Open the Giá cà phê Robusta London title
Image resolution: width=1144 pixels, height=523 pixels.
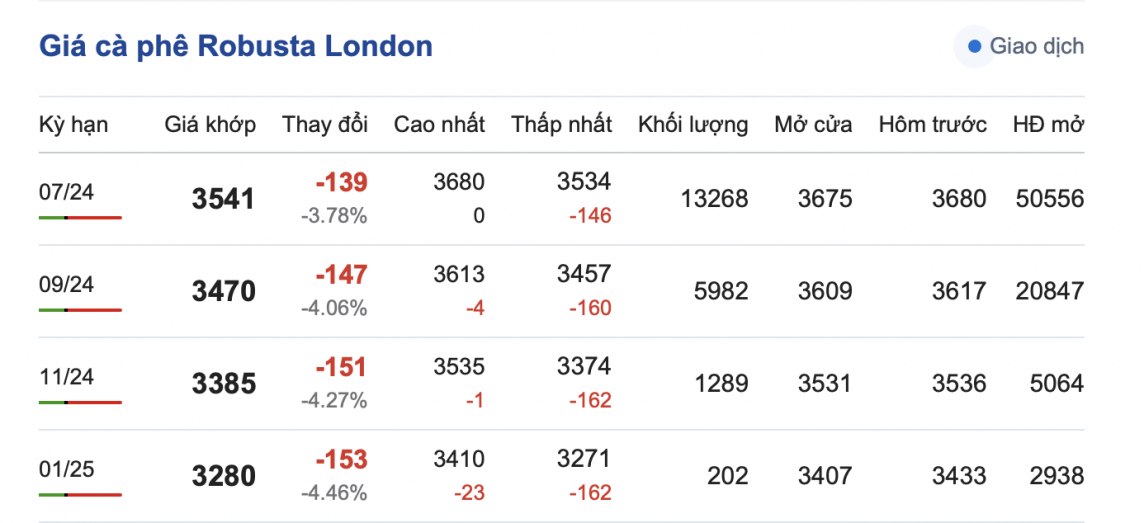click(x=236, y=46)
